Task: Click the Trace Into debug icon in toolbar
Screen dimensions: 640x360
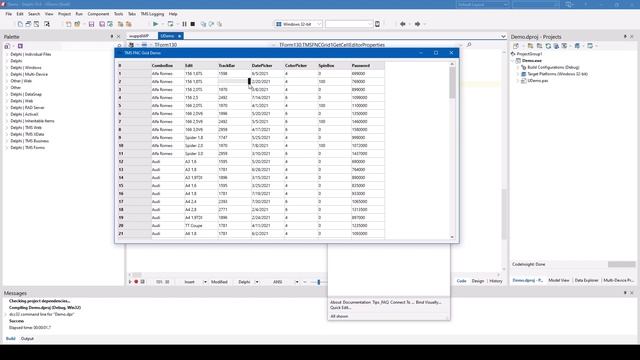Action: [203, 24]
